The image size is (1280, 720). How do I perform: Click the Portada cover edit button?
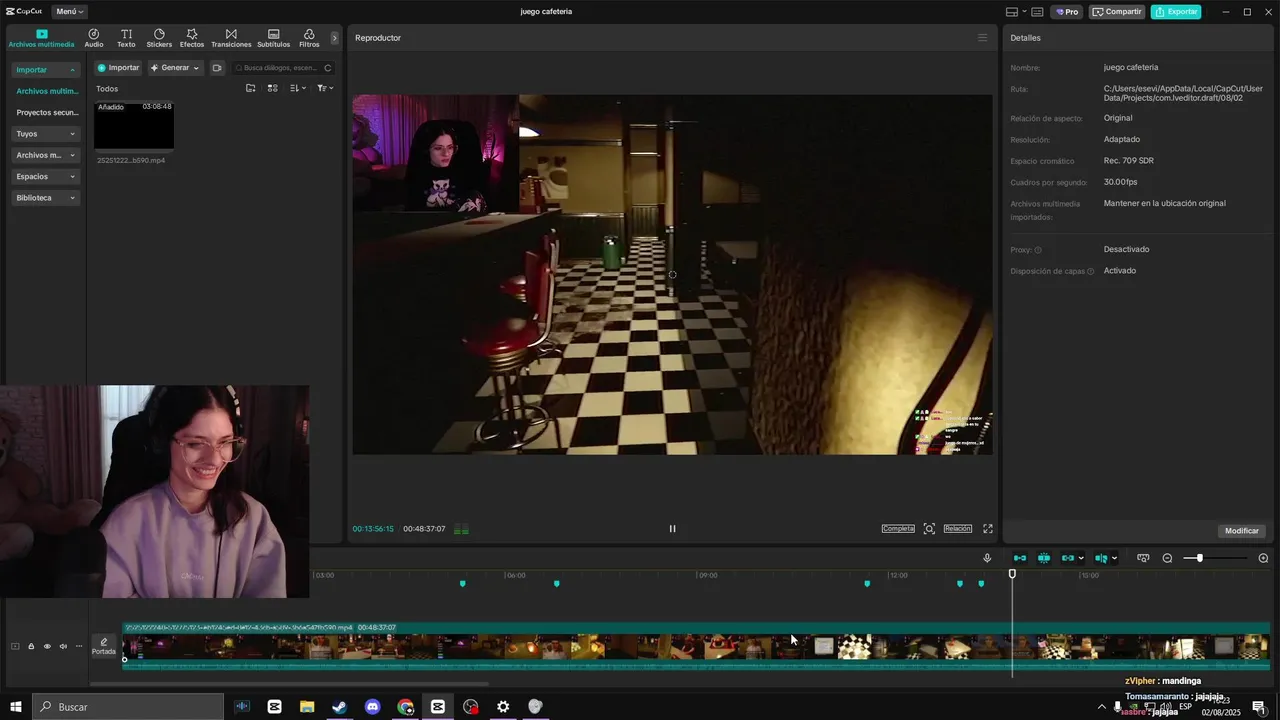point(104,647)
